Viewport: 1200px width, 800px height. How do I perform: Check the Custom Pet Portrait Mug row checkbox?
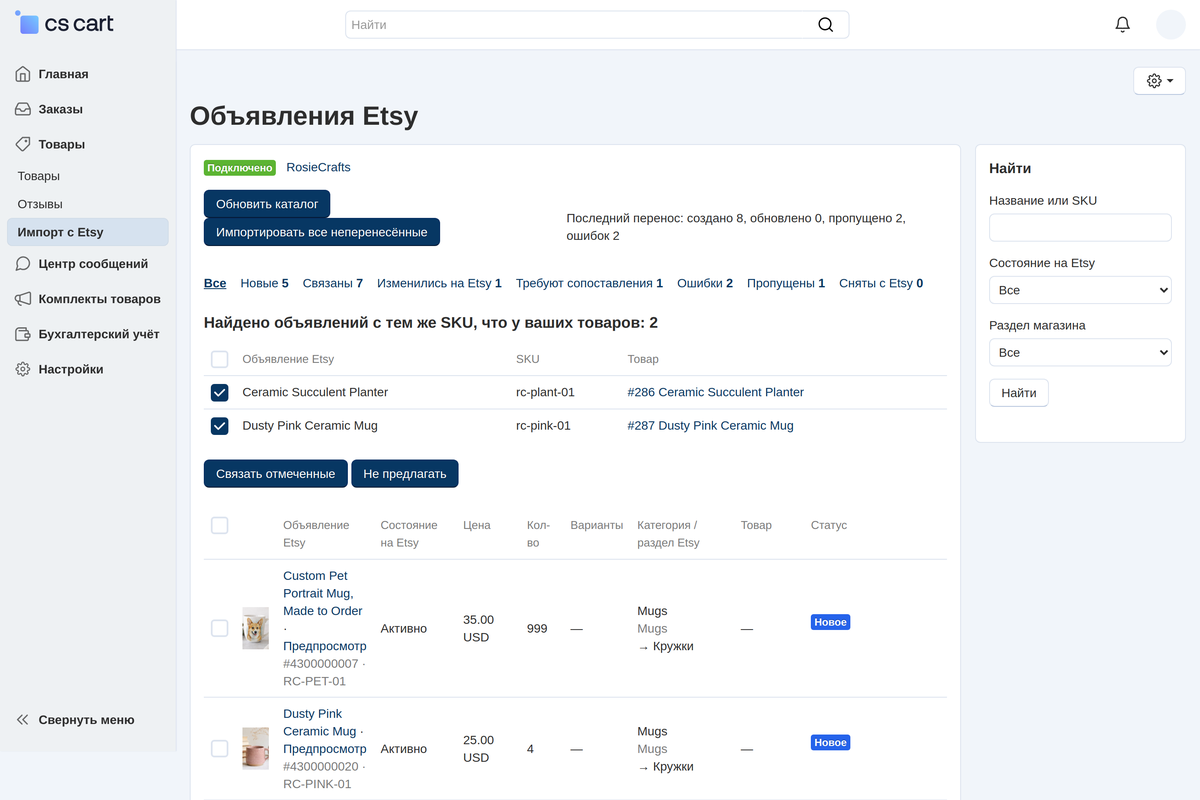pos(220,628)
